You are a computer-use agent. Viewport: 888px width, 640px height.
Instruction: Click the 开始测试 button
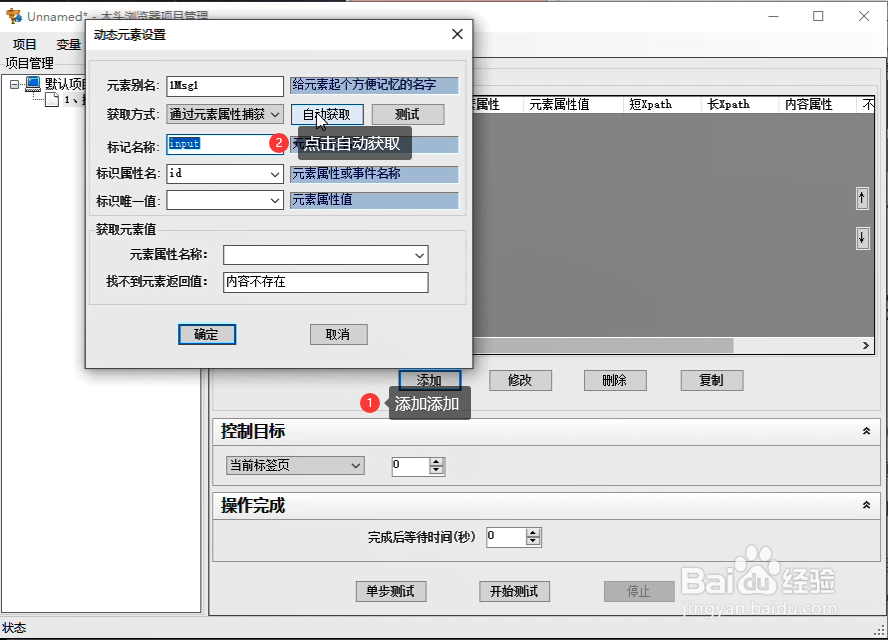[514, 591]
